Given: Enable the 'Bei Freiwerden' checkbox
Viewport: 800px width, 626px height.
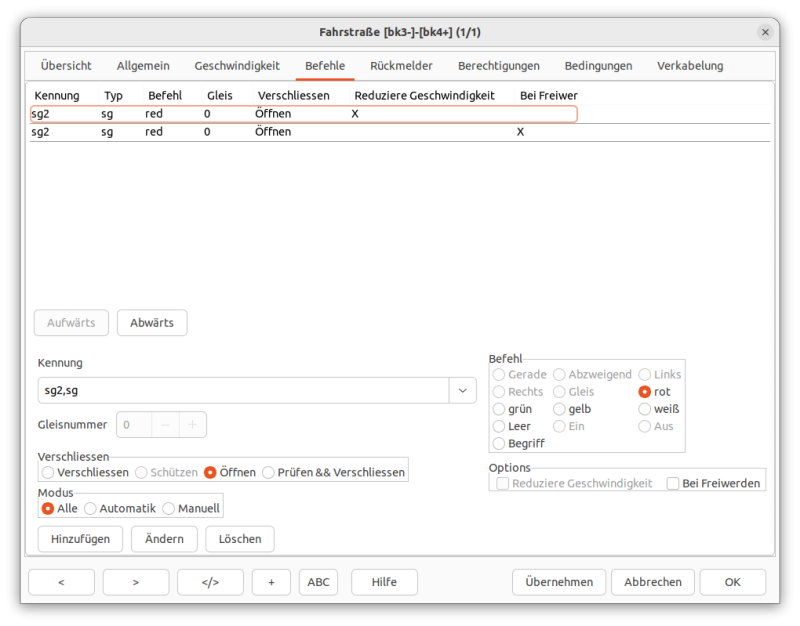Looking at the screenshot, I should pos(673,483).
